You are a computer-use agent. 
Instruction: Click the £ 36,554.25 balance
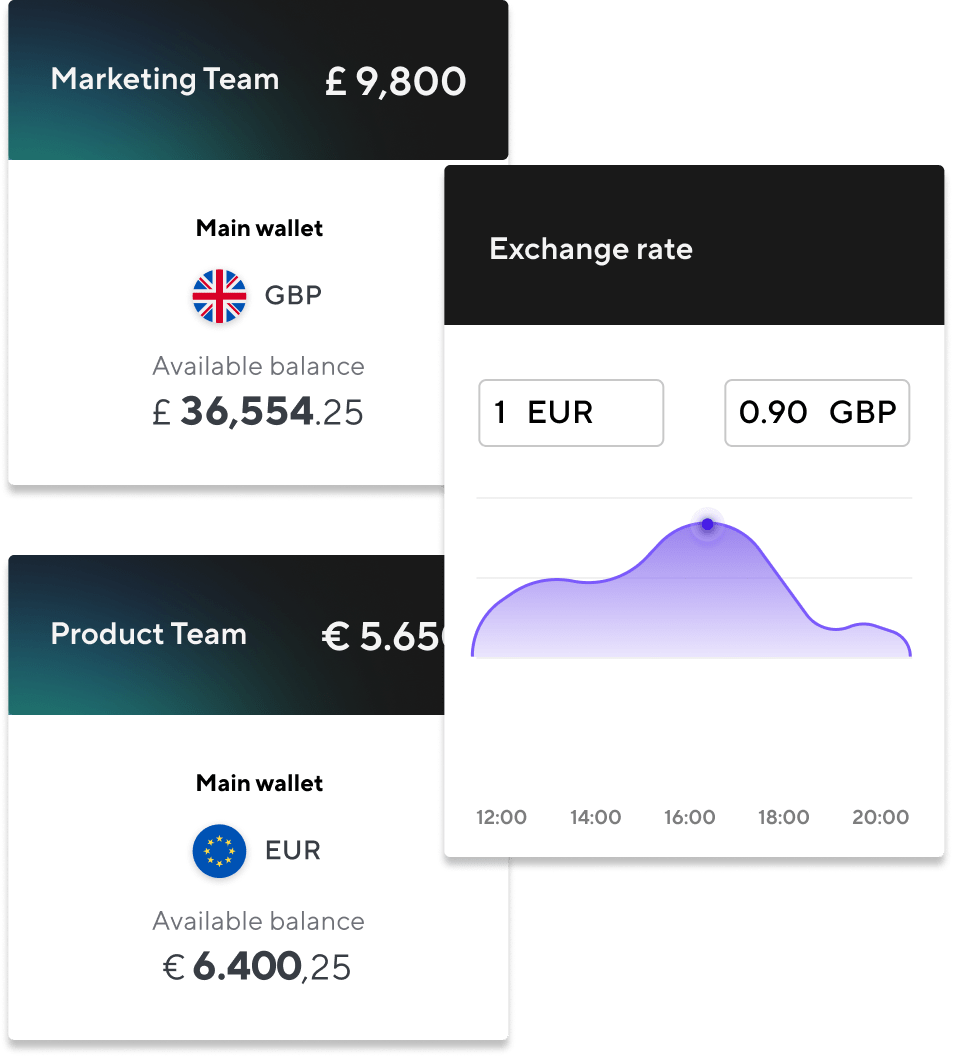click(x=258, y=411)
